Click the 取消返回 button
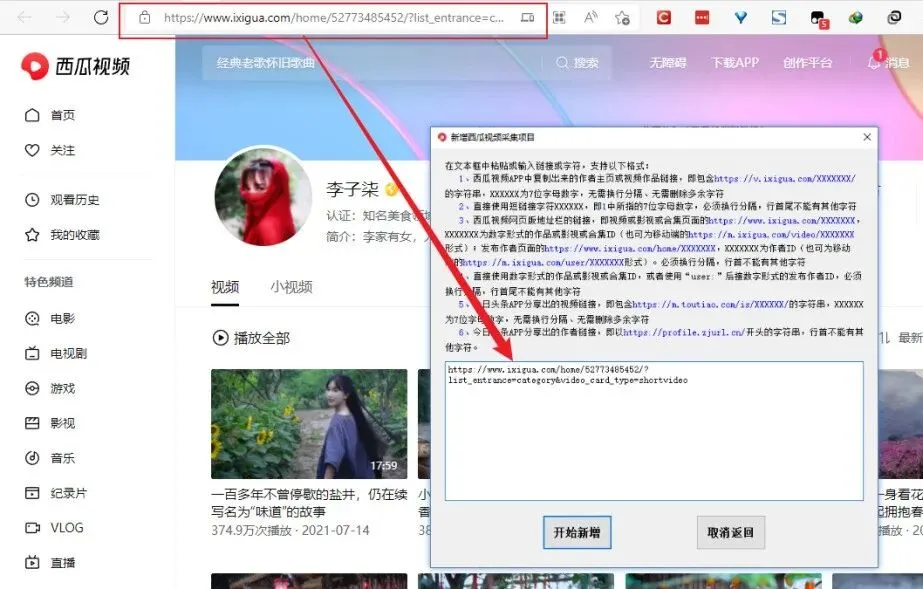The image size is (923, 589). tap(731, 533)
